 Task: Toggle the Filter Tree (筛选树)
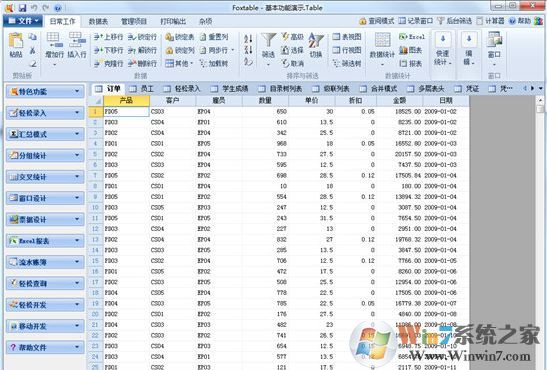[x=347, y=63]
